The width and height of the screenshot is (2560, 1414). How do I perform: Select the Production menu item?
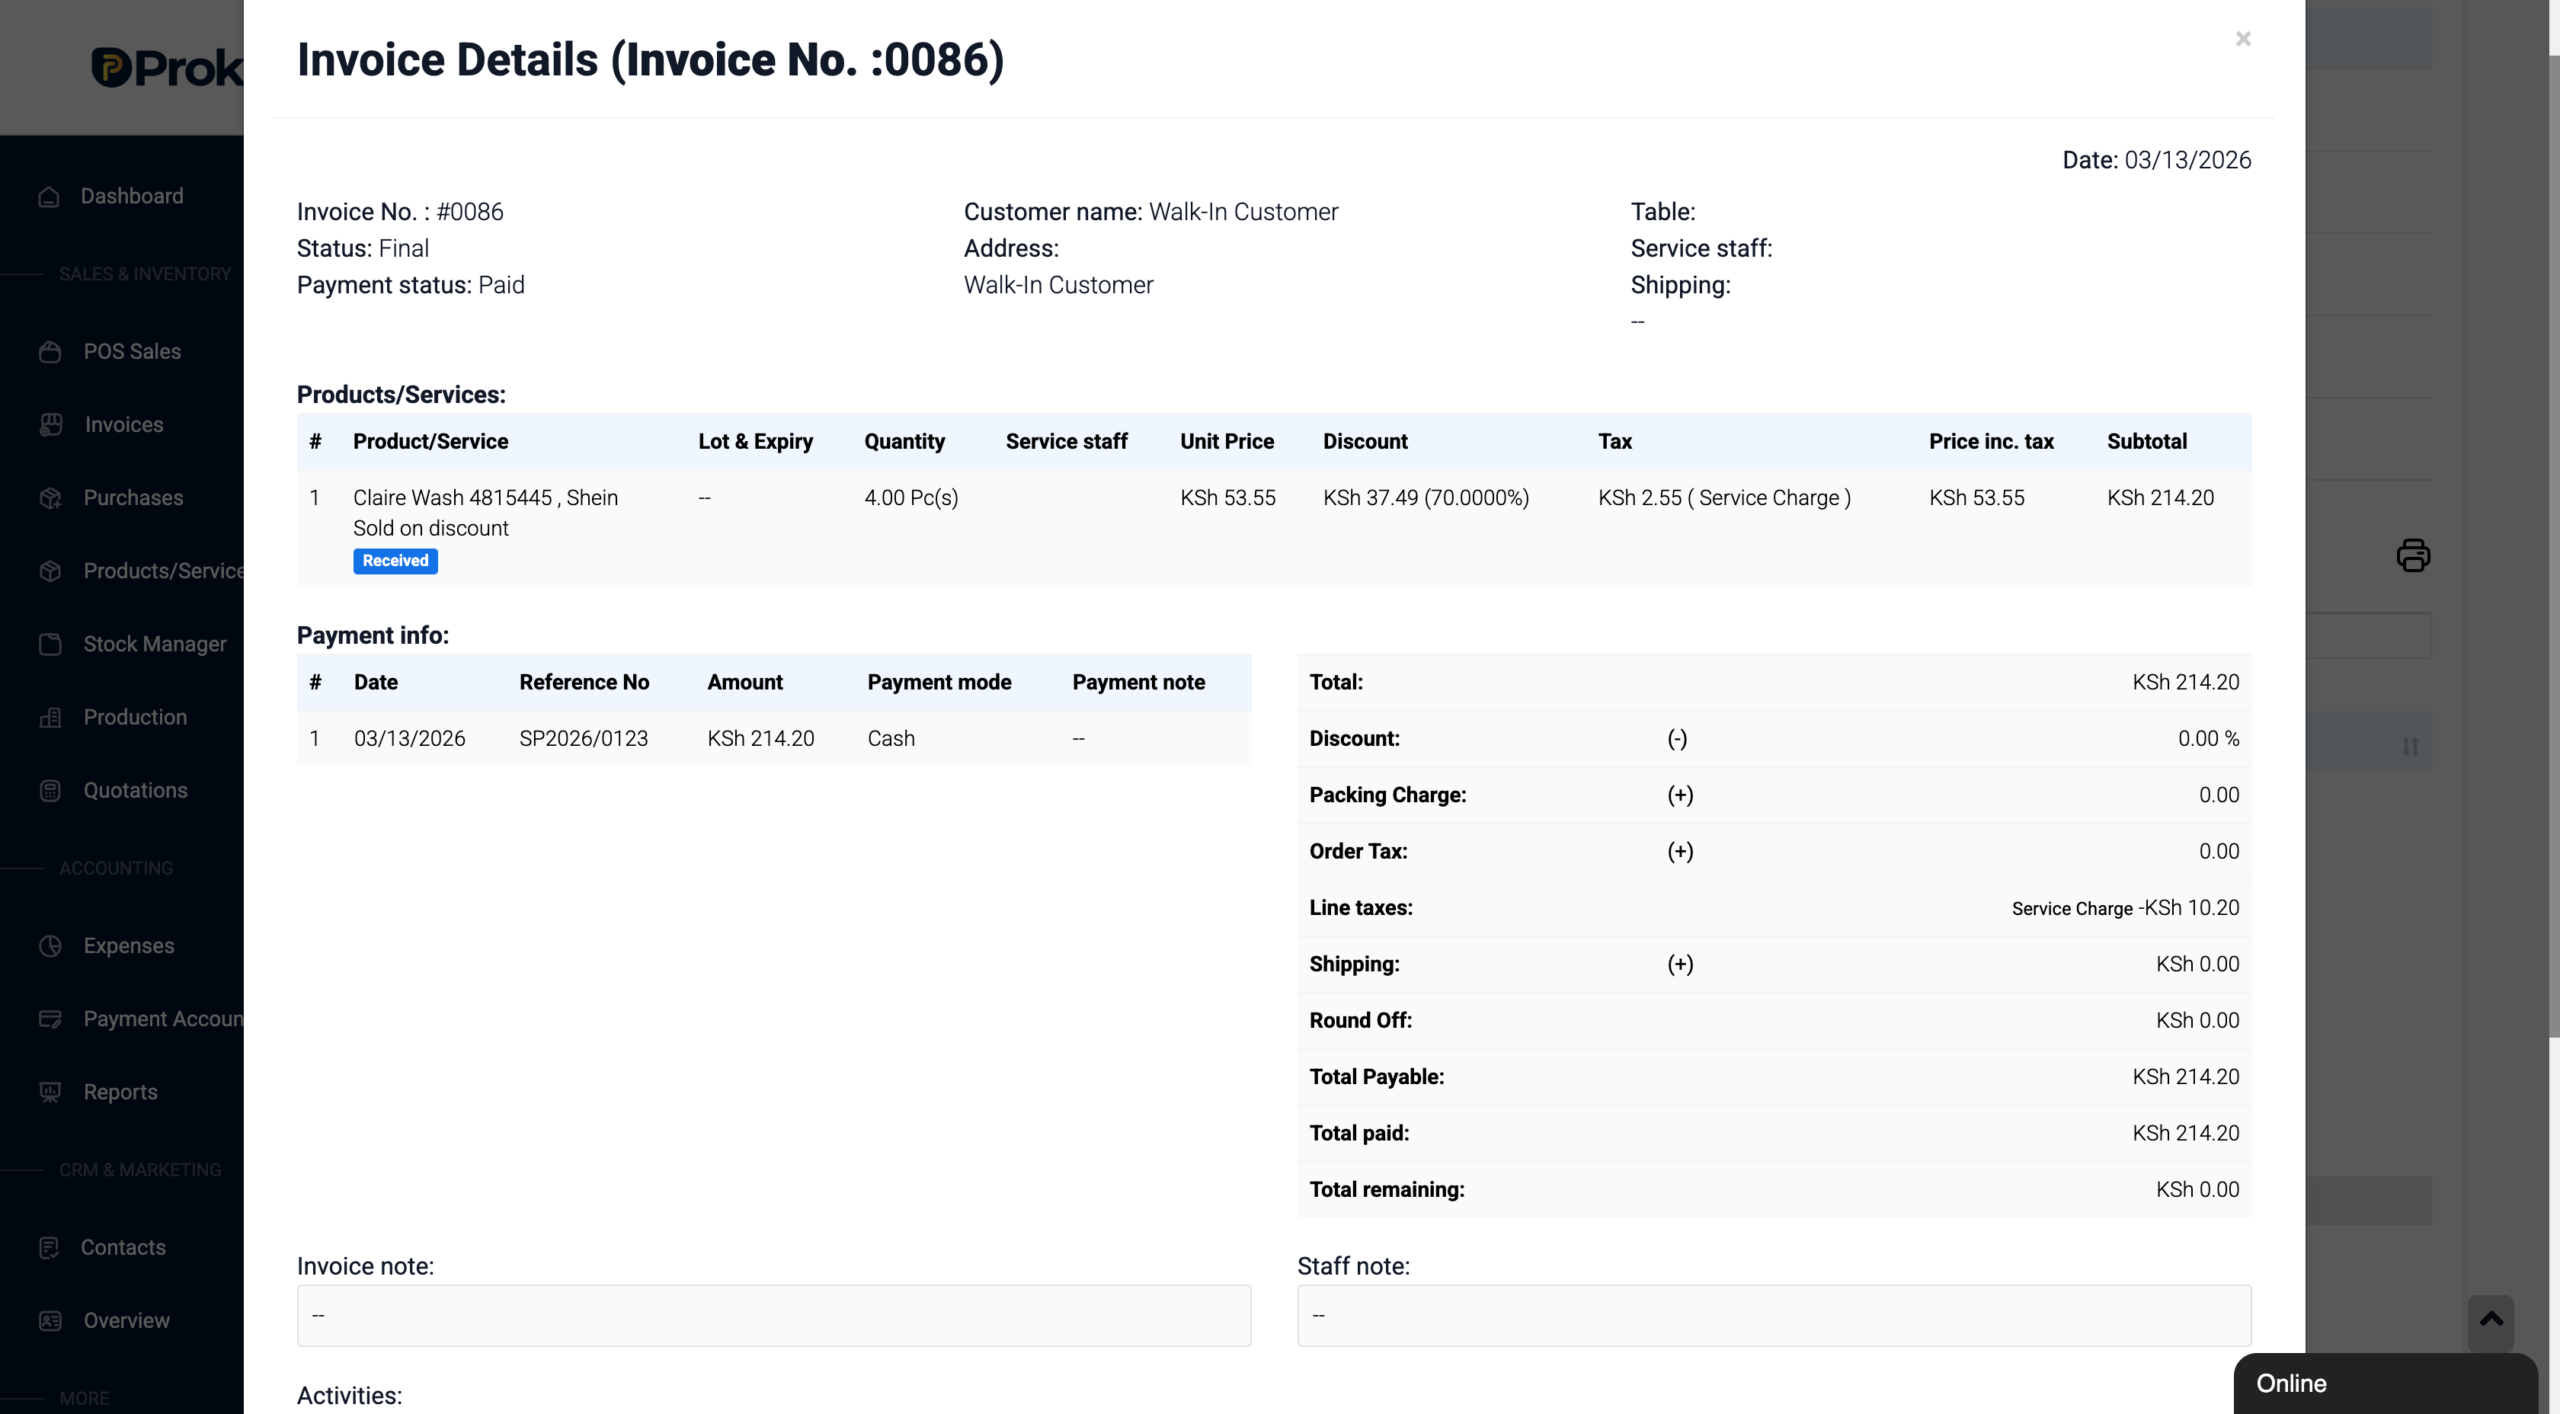pos(135,717)
